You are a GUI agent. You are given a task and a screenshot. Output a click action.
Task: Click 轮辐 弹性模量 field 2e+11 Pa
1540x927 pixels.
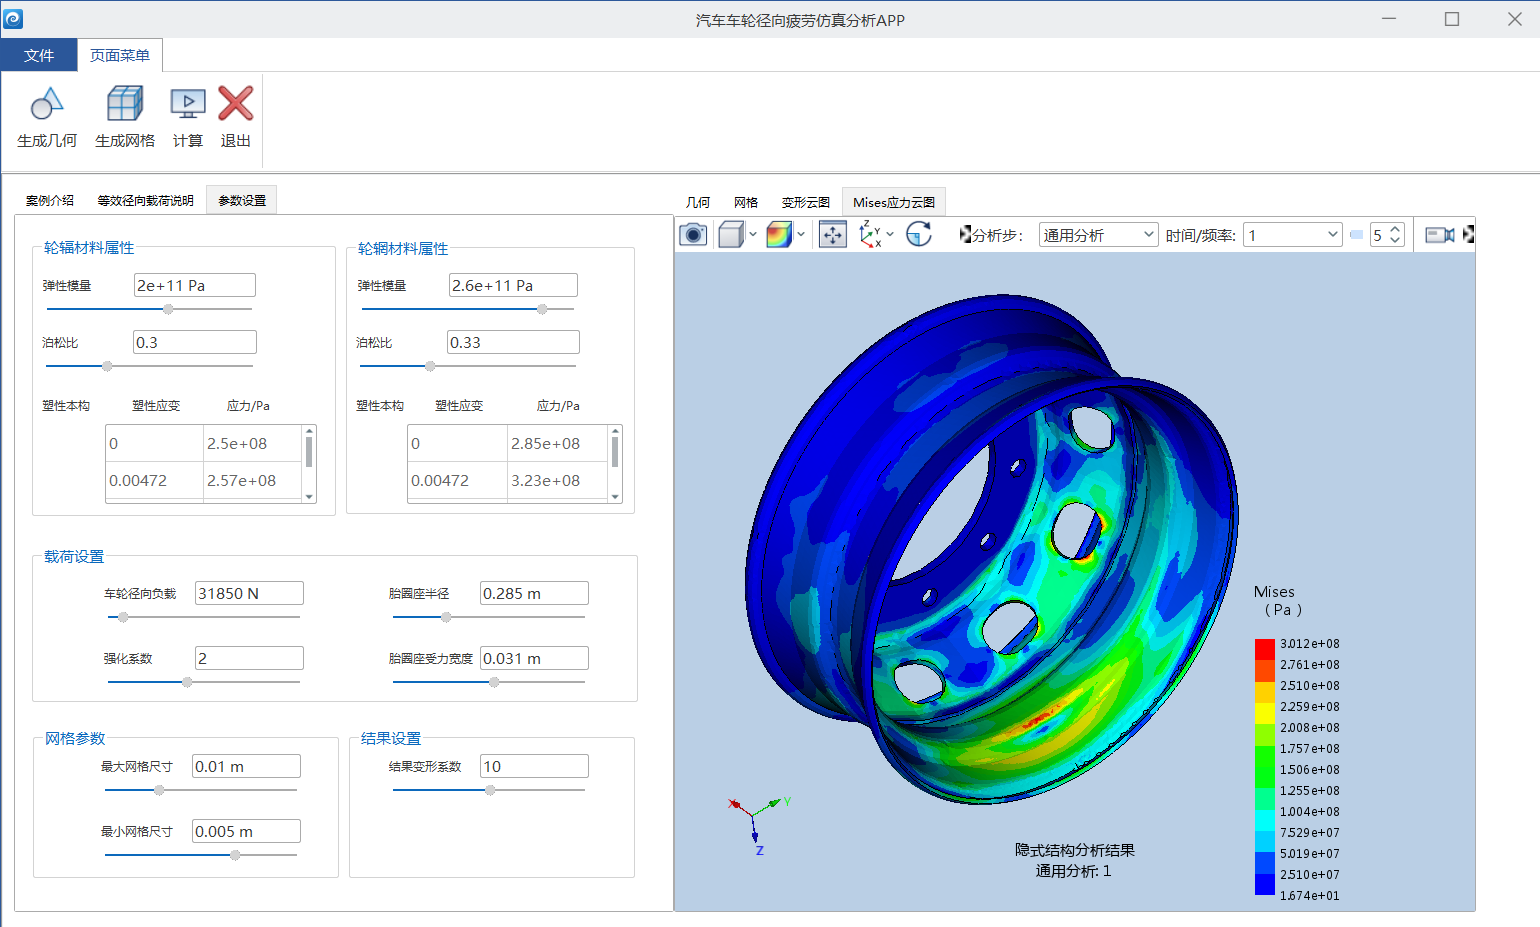coord(195,285)
